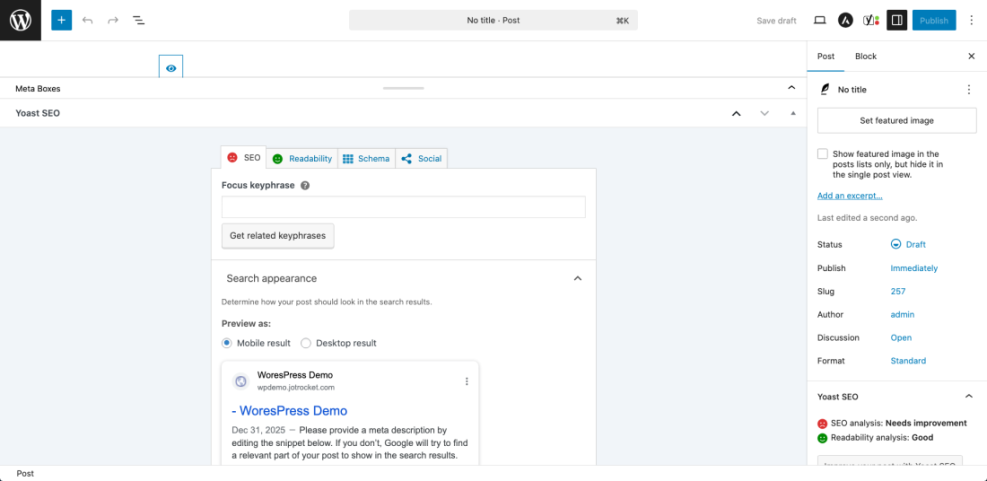987x481 pixels.
Task: Click the Draft status icon
Action: pos(896,244)
